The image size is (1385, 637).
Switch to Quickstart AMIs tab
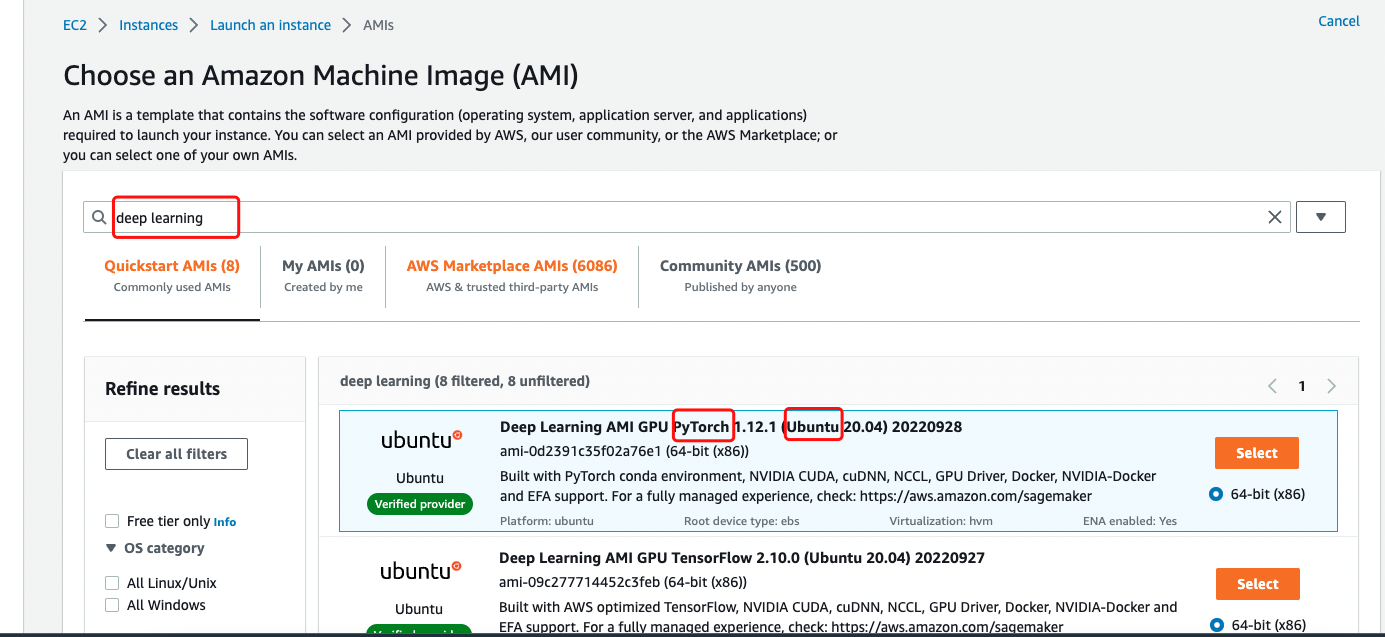[x=172, y=276]
